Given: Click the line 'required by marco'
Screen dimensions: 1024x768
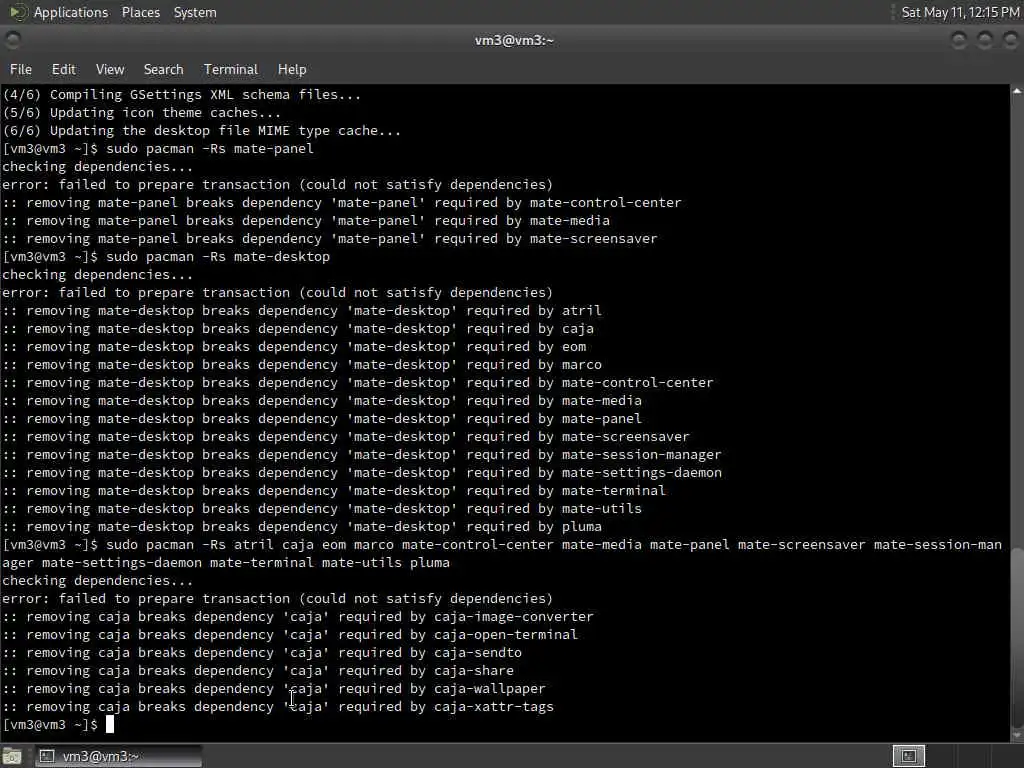Looking at the screenshot, I should pos(302,364).
